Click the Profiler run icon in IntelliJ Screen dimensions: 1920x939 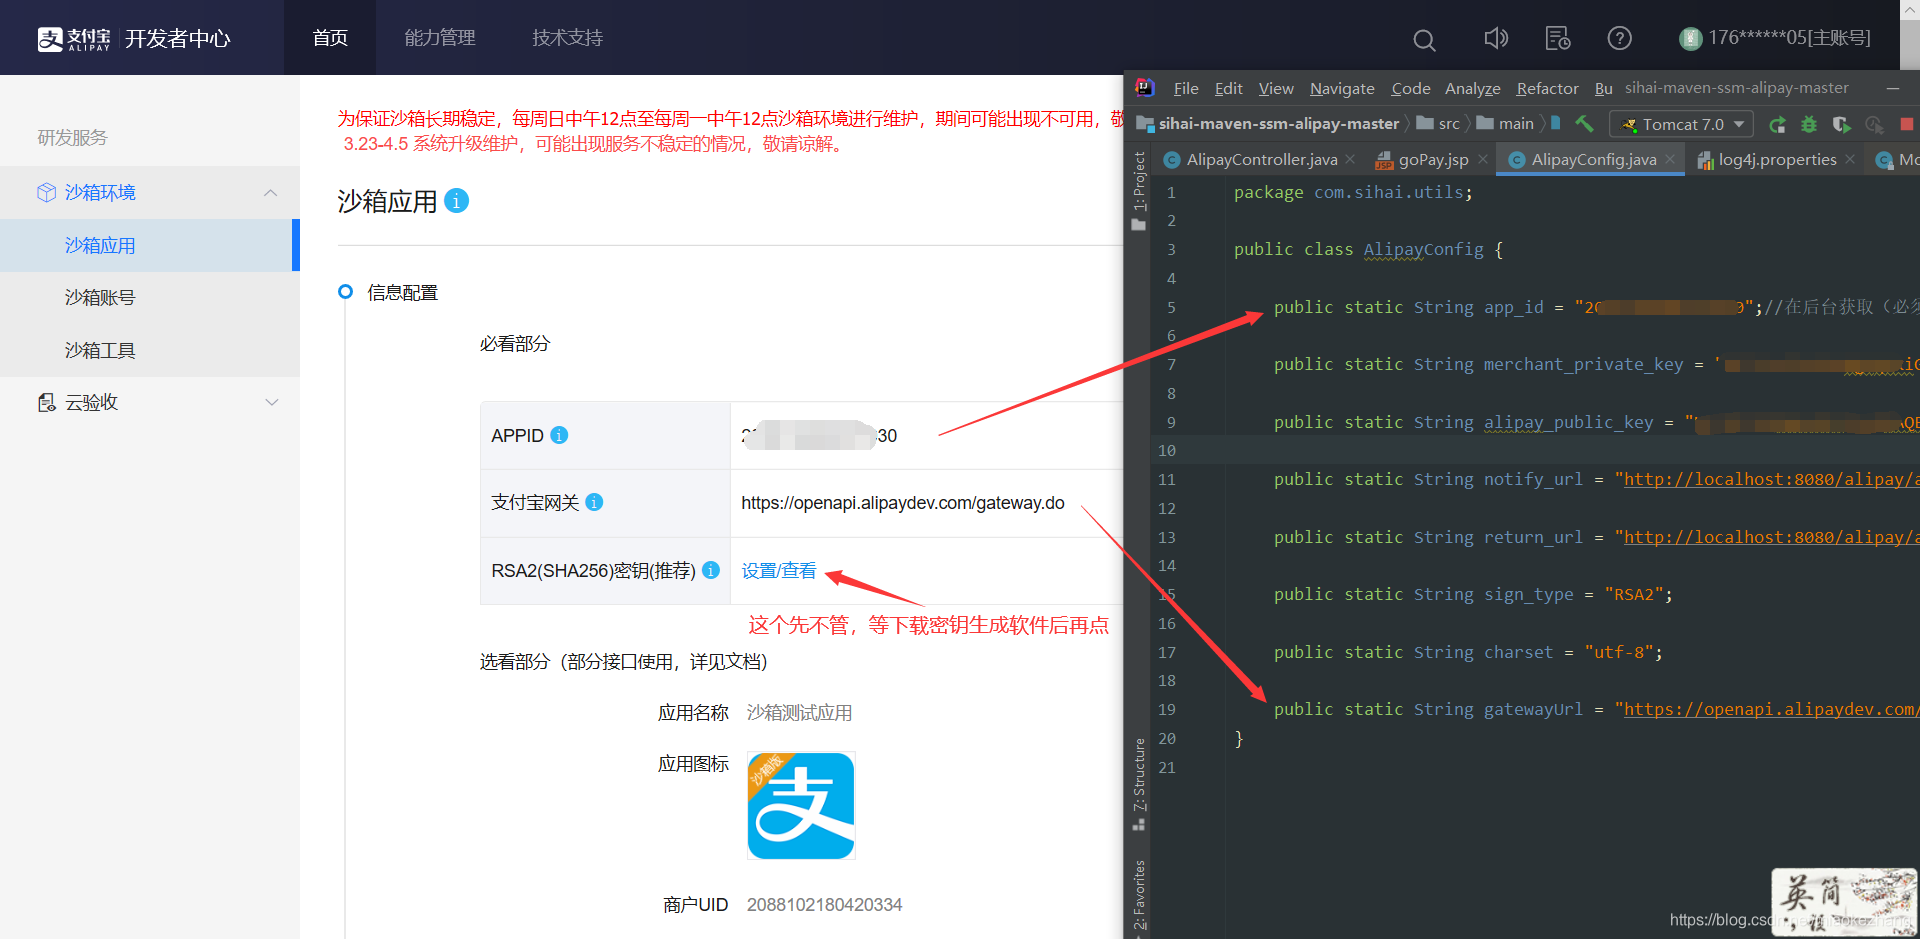pos(1874,124)
